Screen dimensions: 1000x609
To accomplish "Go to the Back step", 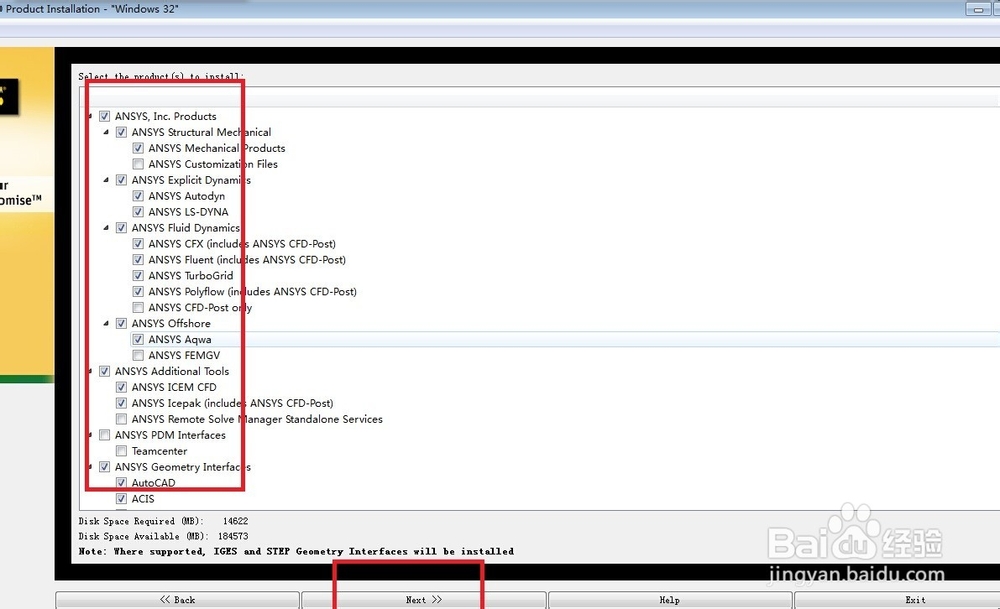I will 177,600.
